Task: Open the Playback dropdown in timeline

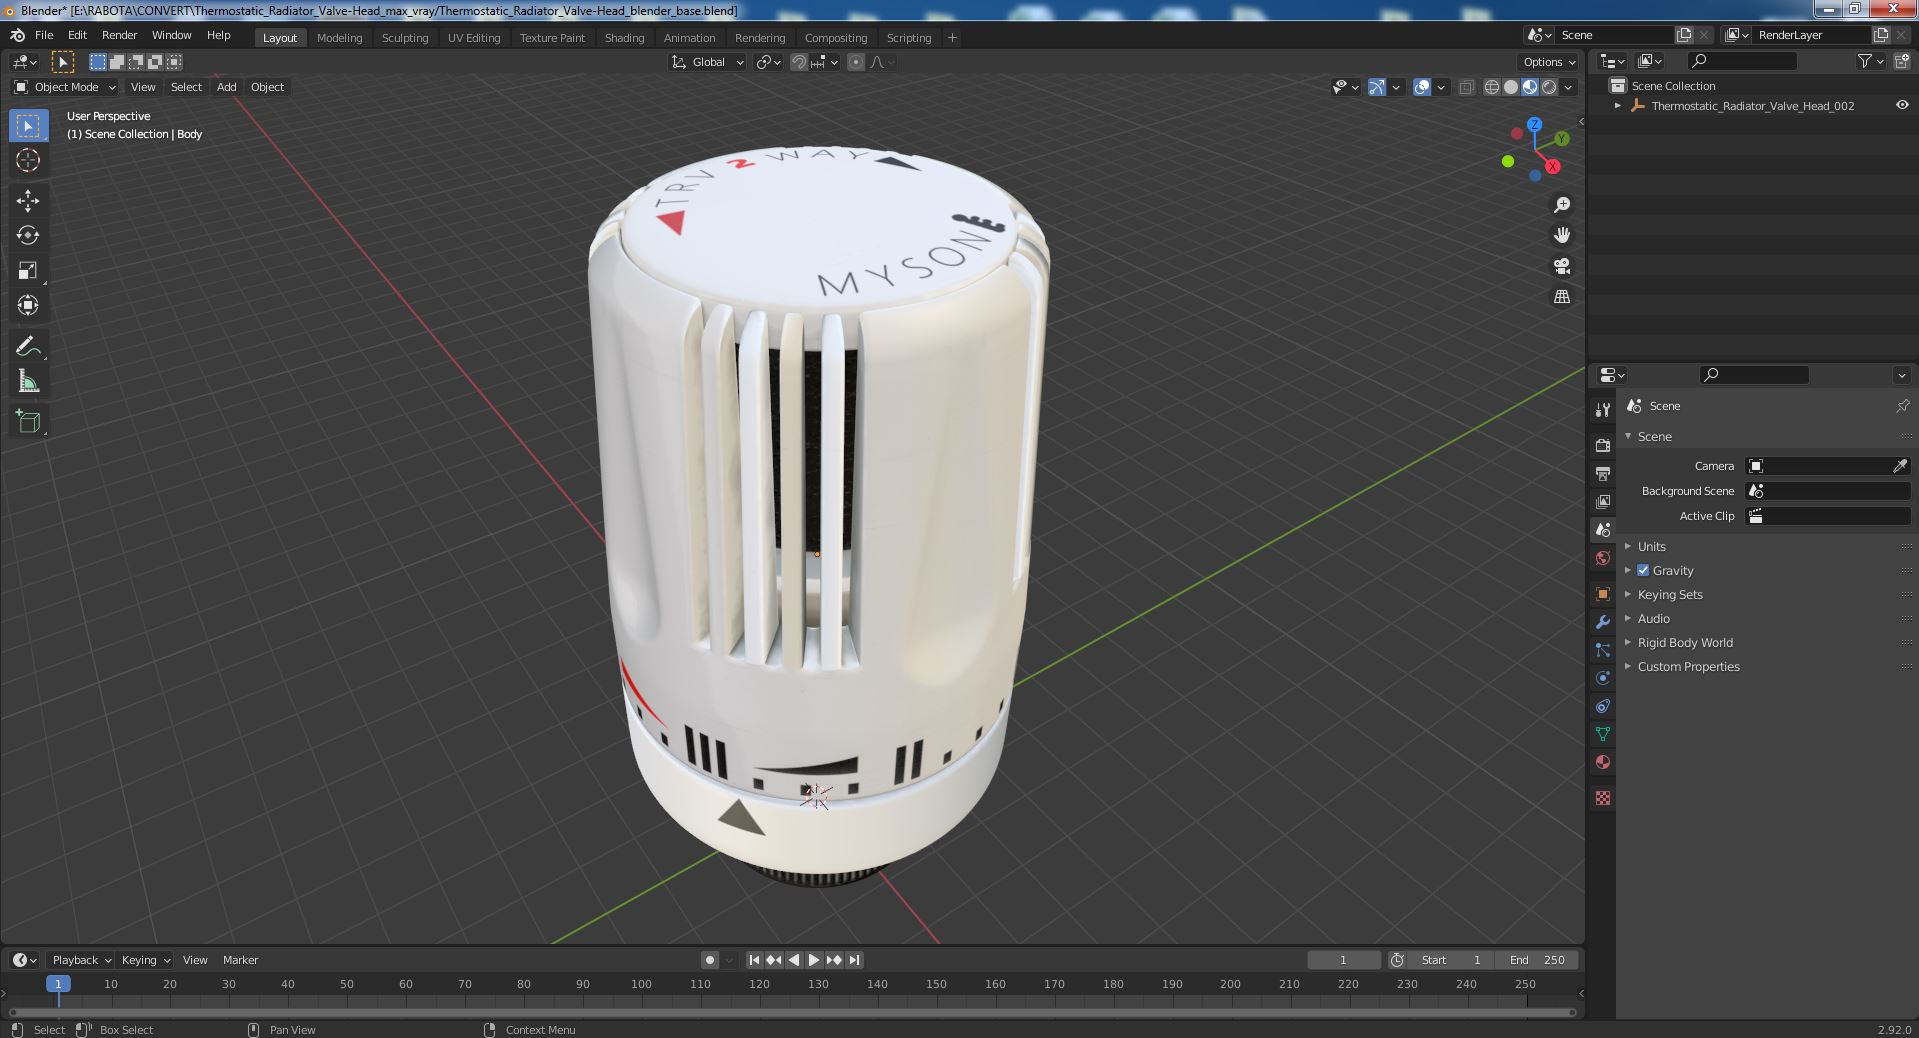Action: 80,960
